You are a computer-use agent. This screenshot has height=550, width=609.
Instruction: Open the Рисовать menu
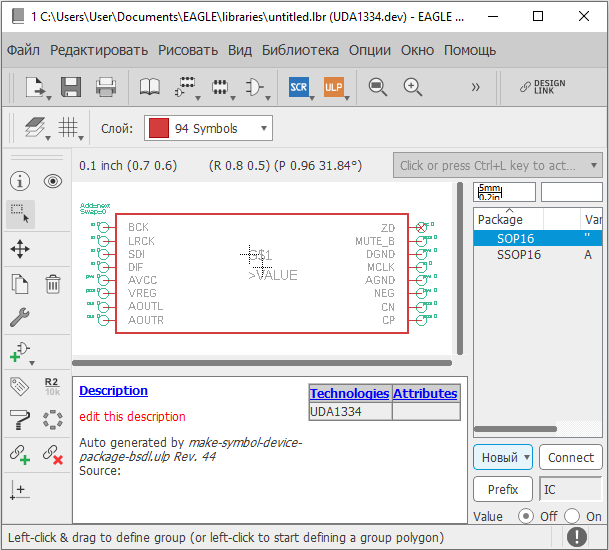(188, 50)
